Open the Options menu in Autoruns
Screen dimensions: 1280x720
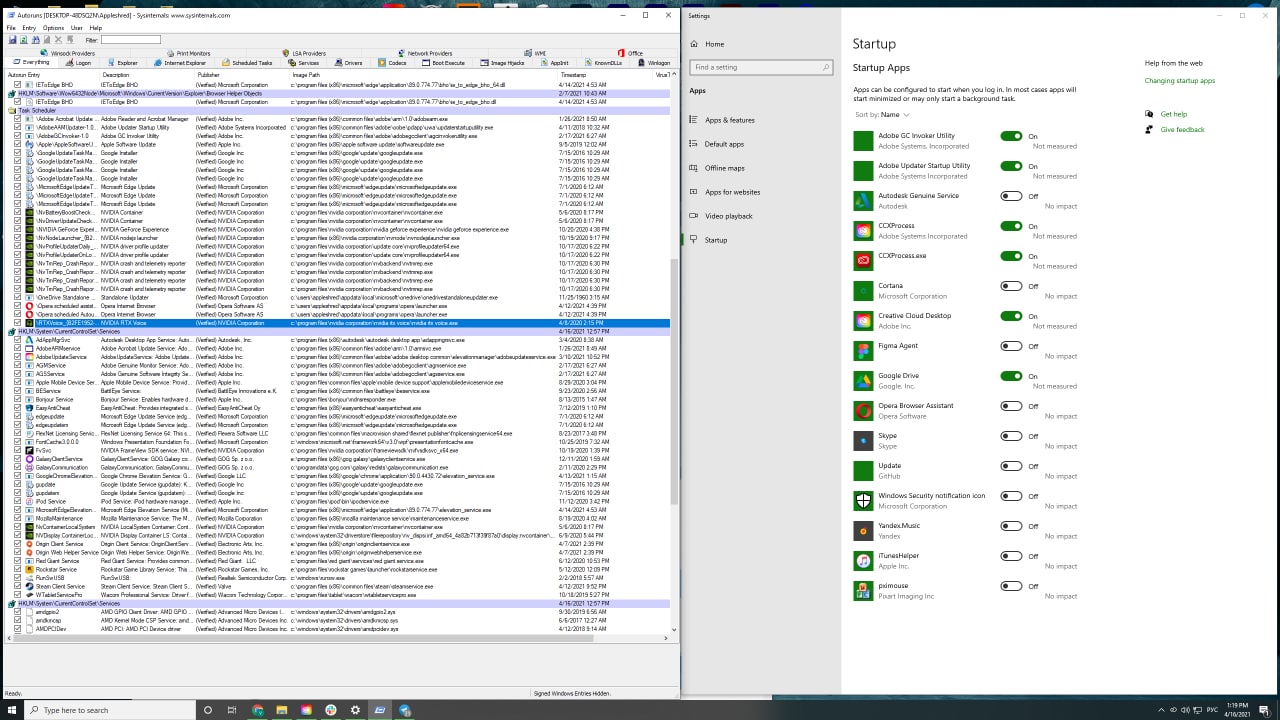53,28
